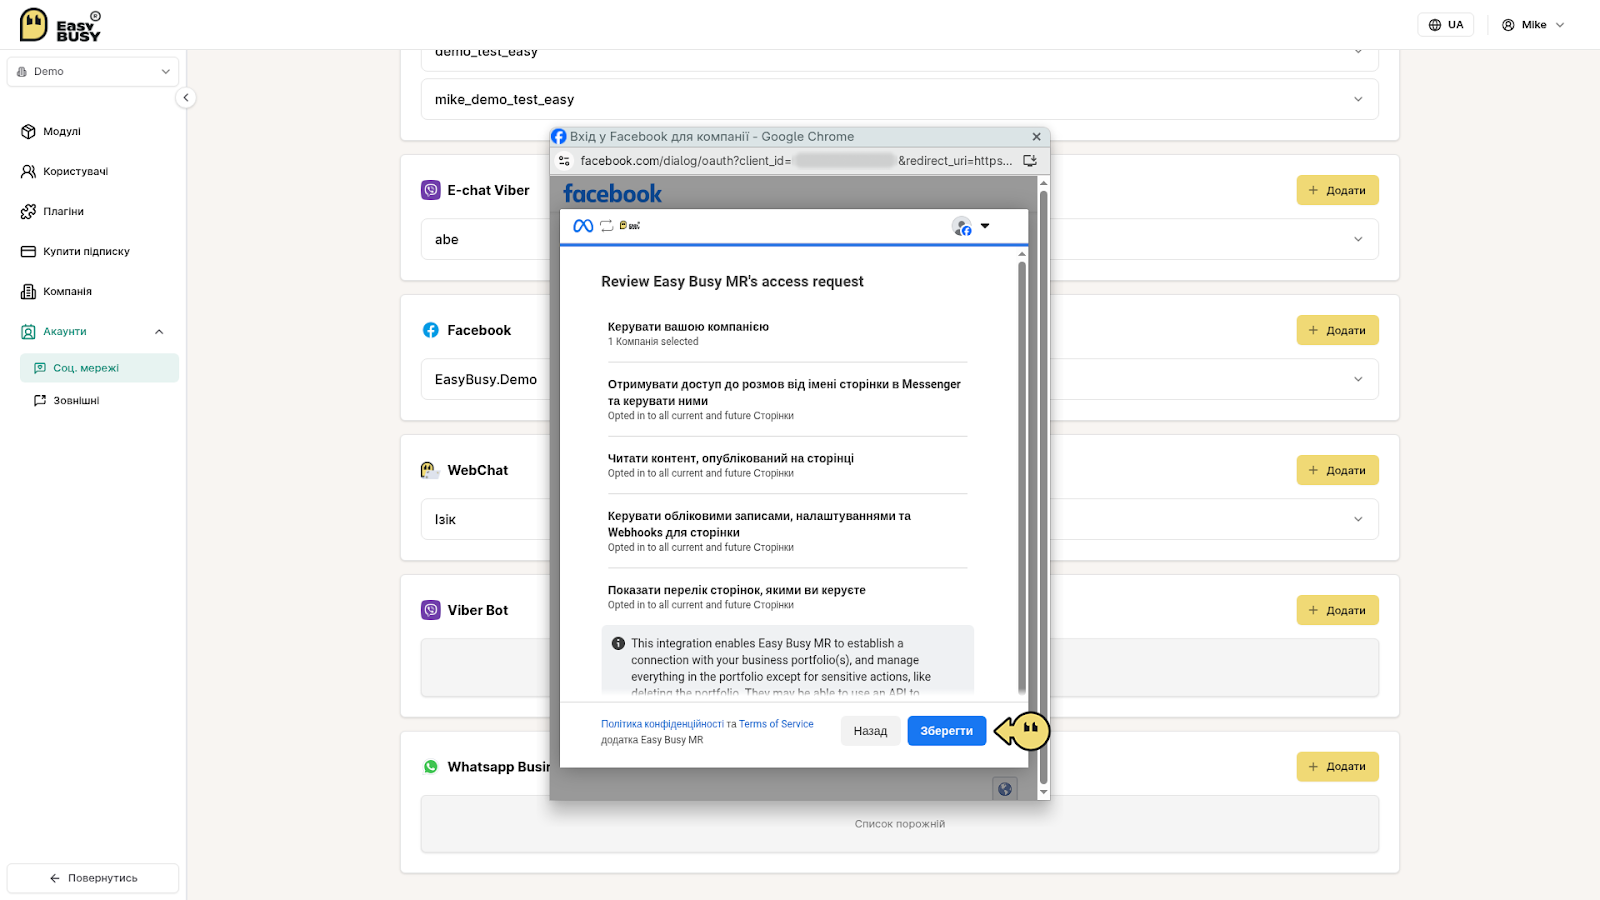This screenshot has height=900, width=1600.
Task: Select Соц. мережі submenu item
Action: tap(99, 368)
